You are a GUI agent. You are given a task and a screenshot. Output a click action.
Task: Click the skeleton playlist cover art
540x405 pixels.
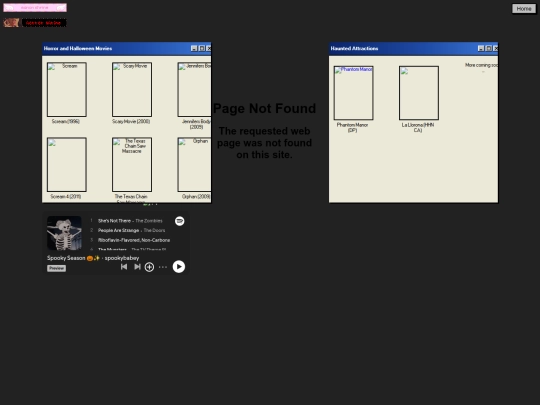[x=64, y=233]
